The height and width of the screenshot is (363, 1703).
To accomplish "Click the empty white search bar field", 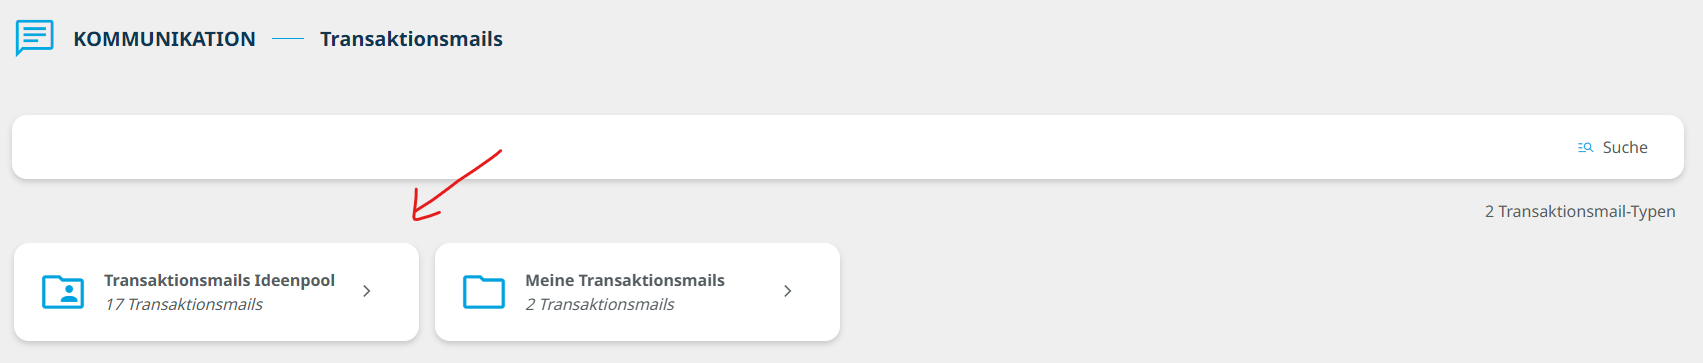I will [790, 147].
